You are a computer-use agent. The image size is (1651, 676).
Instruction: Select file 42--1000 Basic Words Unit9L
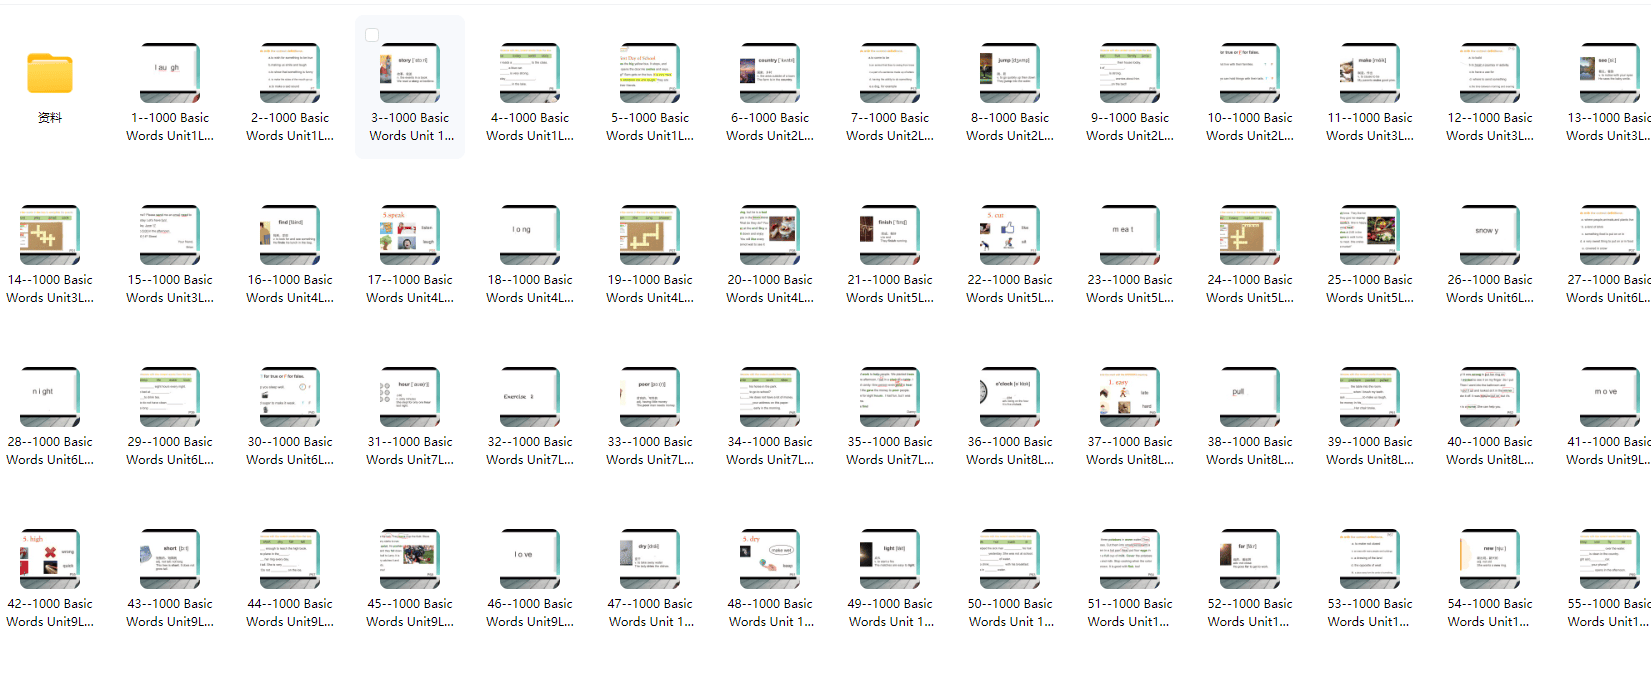[x=50, y=559]
